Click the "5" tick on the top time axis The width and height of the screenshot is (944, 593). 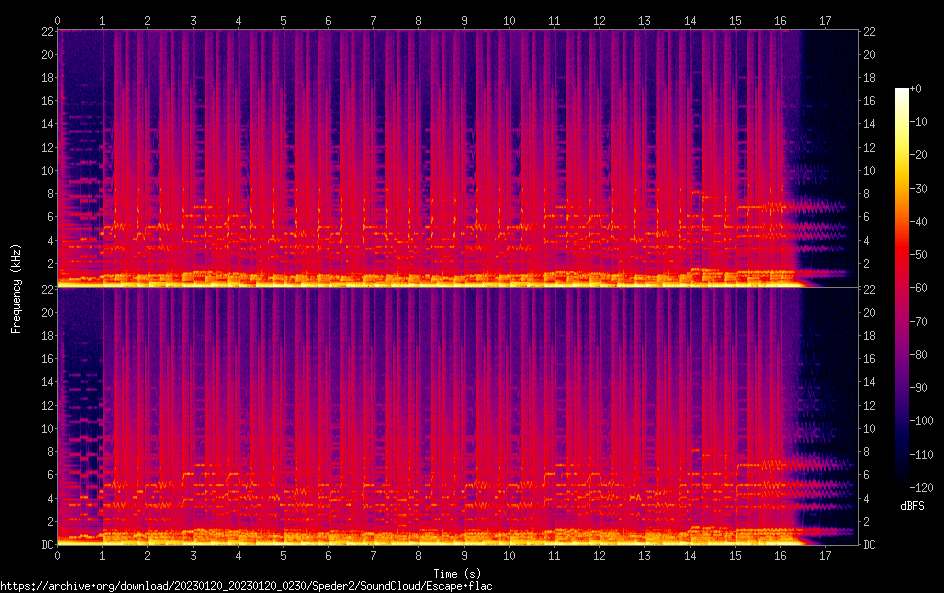pos(283,20)
